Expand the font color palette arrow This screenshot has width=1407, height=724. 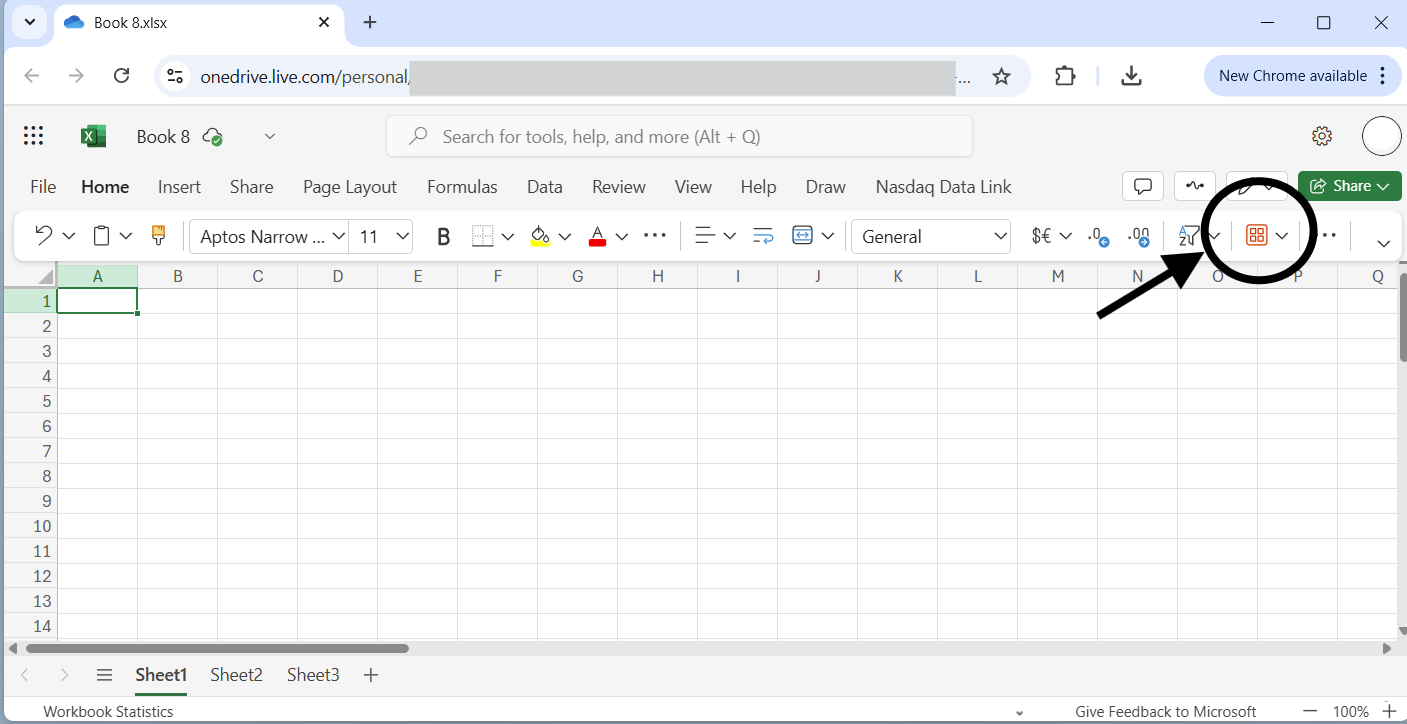click(622, 236)
